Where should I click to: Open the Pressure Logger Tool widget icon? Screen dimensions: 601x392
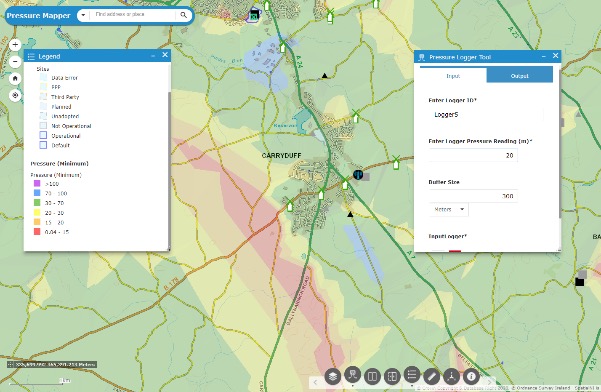(353, 374)
